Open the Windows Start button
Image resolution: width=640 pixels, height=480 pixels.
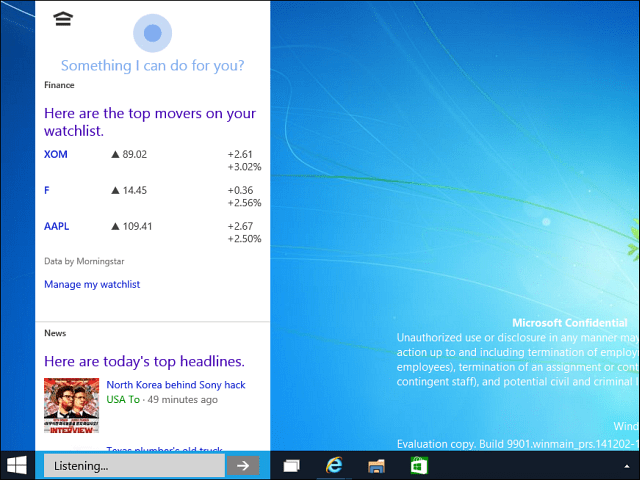[x=17, y=465]
